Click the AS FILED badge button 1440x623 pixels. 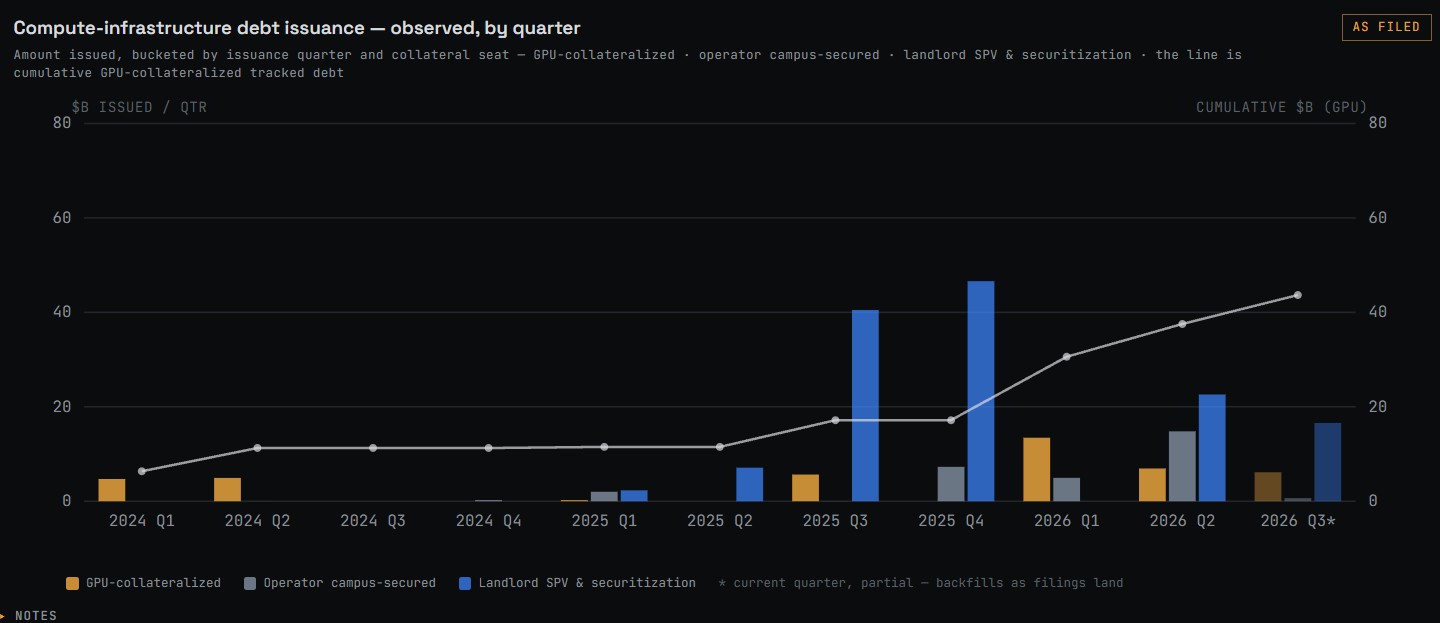pos(1386,27)
